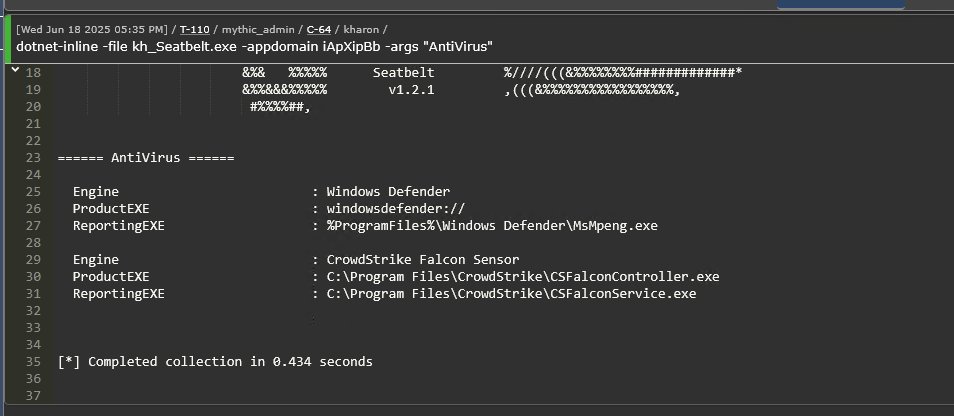954x416 pixels.
Task: Click the green status bar on the task
Action: click(7, 40)
